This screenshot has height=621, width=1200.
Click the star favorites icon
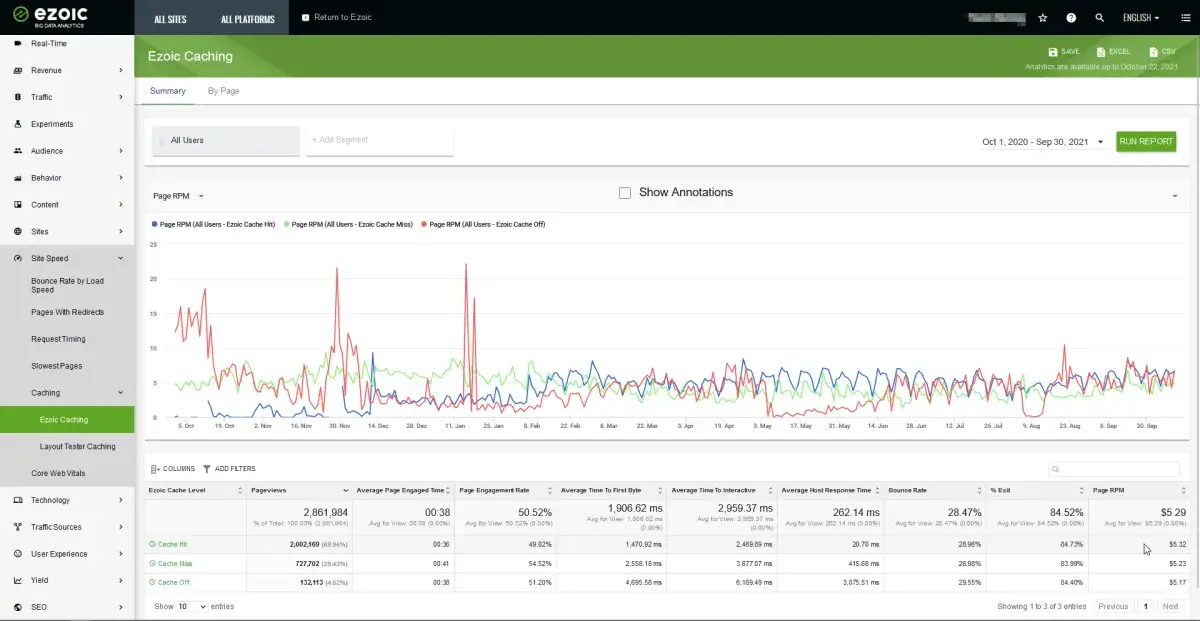coord(1043,18)
